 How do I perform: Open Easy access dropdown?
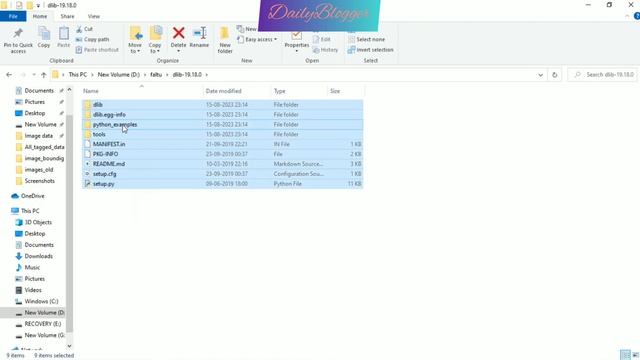[x=257, y=40]
